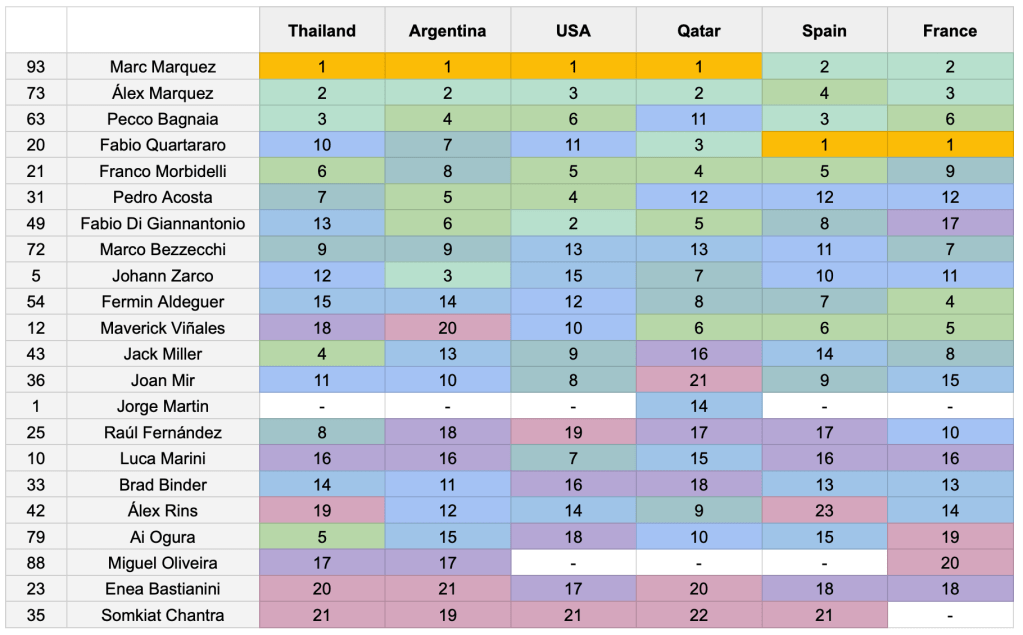Select the Ai Ogura name cell
The width and height of the screenshot is (1023, 635).
(163, 537)
